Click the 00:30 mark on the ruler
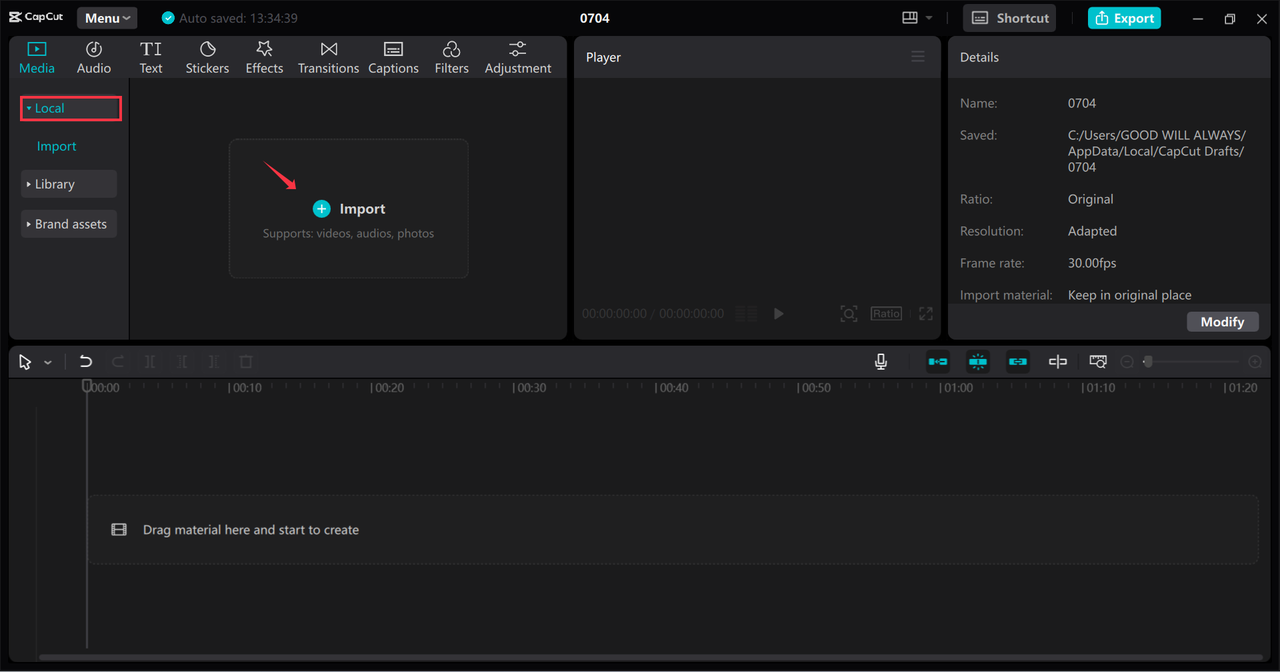 (x=530, y=388)
